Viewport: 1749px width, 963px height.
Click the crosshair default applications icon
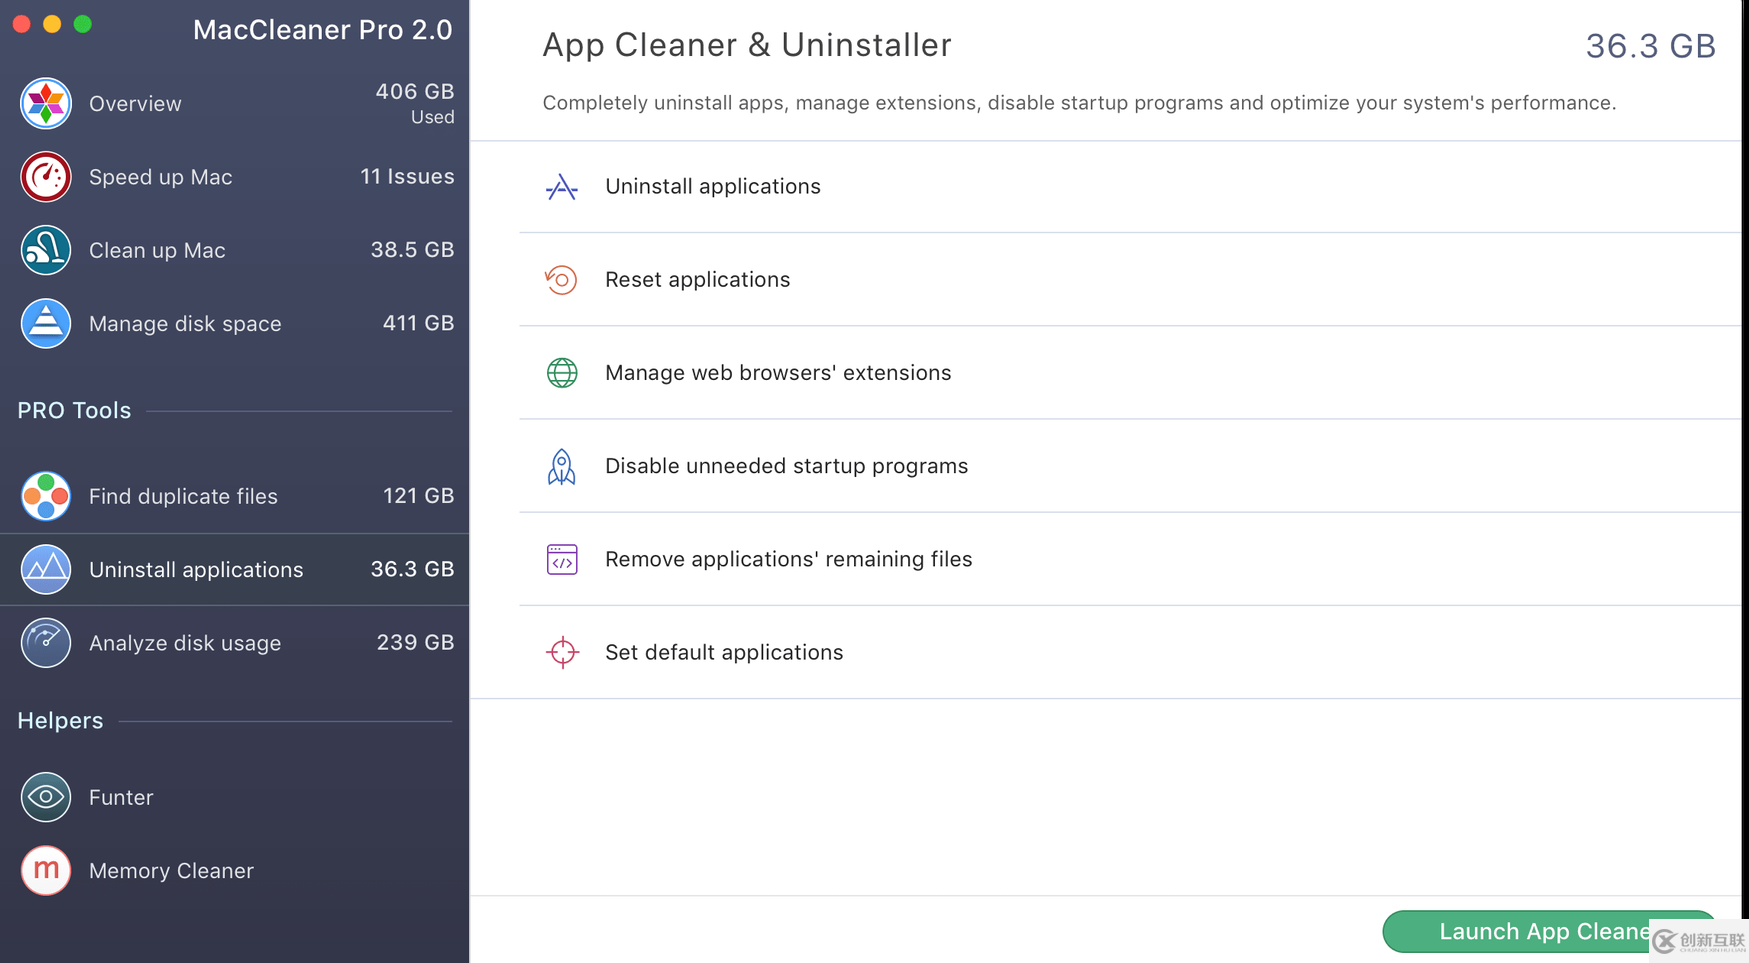(x=562, y=652)
